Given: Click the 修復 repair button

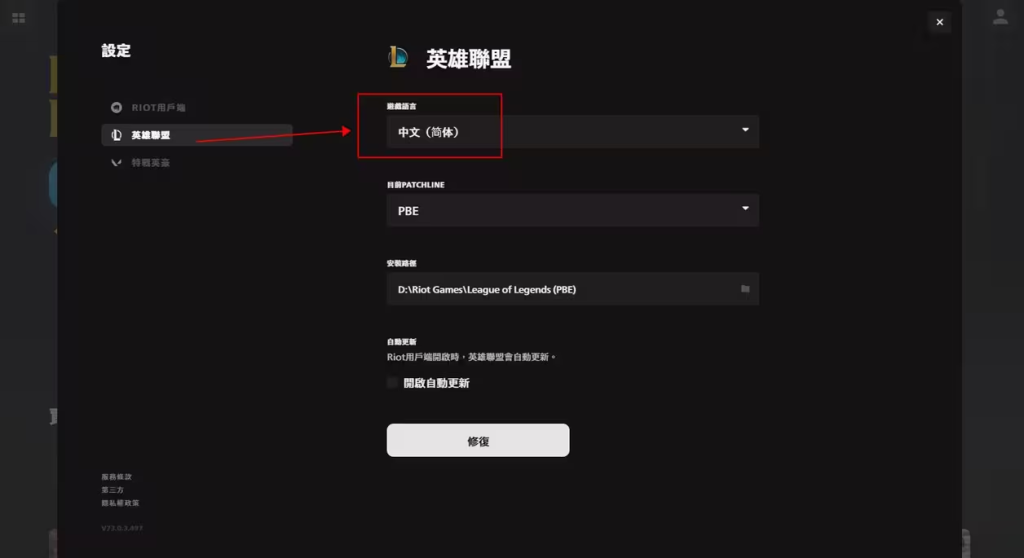Looking at the screenshot, I should point(478,440).
